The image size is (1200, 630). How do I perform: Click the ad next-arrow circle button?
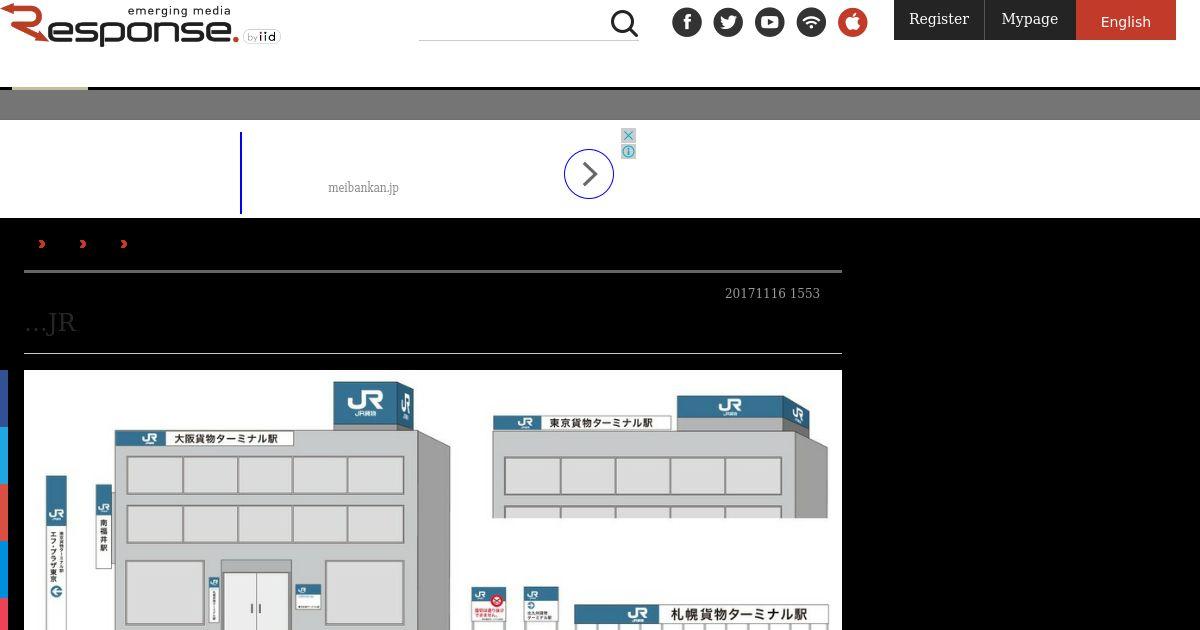[x=589, y=174]
